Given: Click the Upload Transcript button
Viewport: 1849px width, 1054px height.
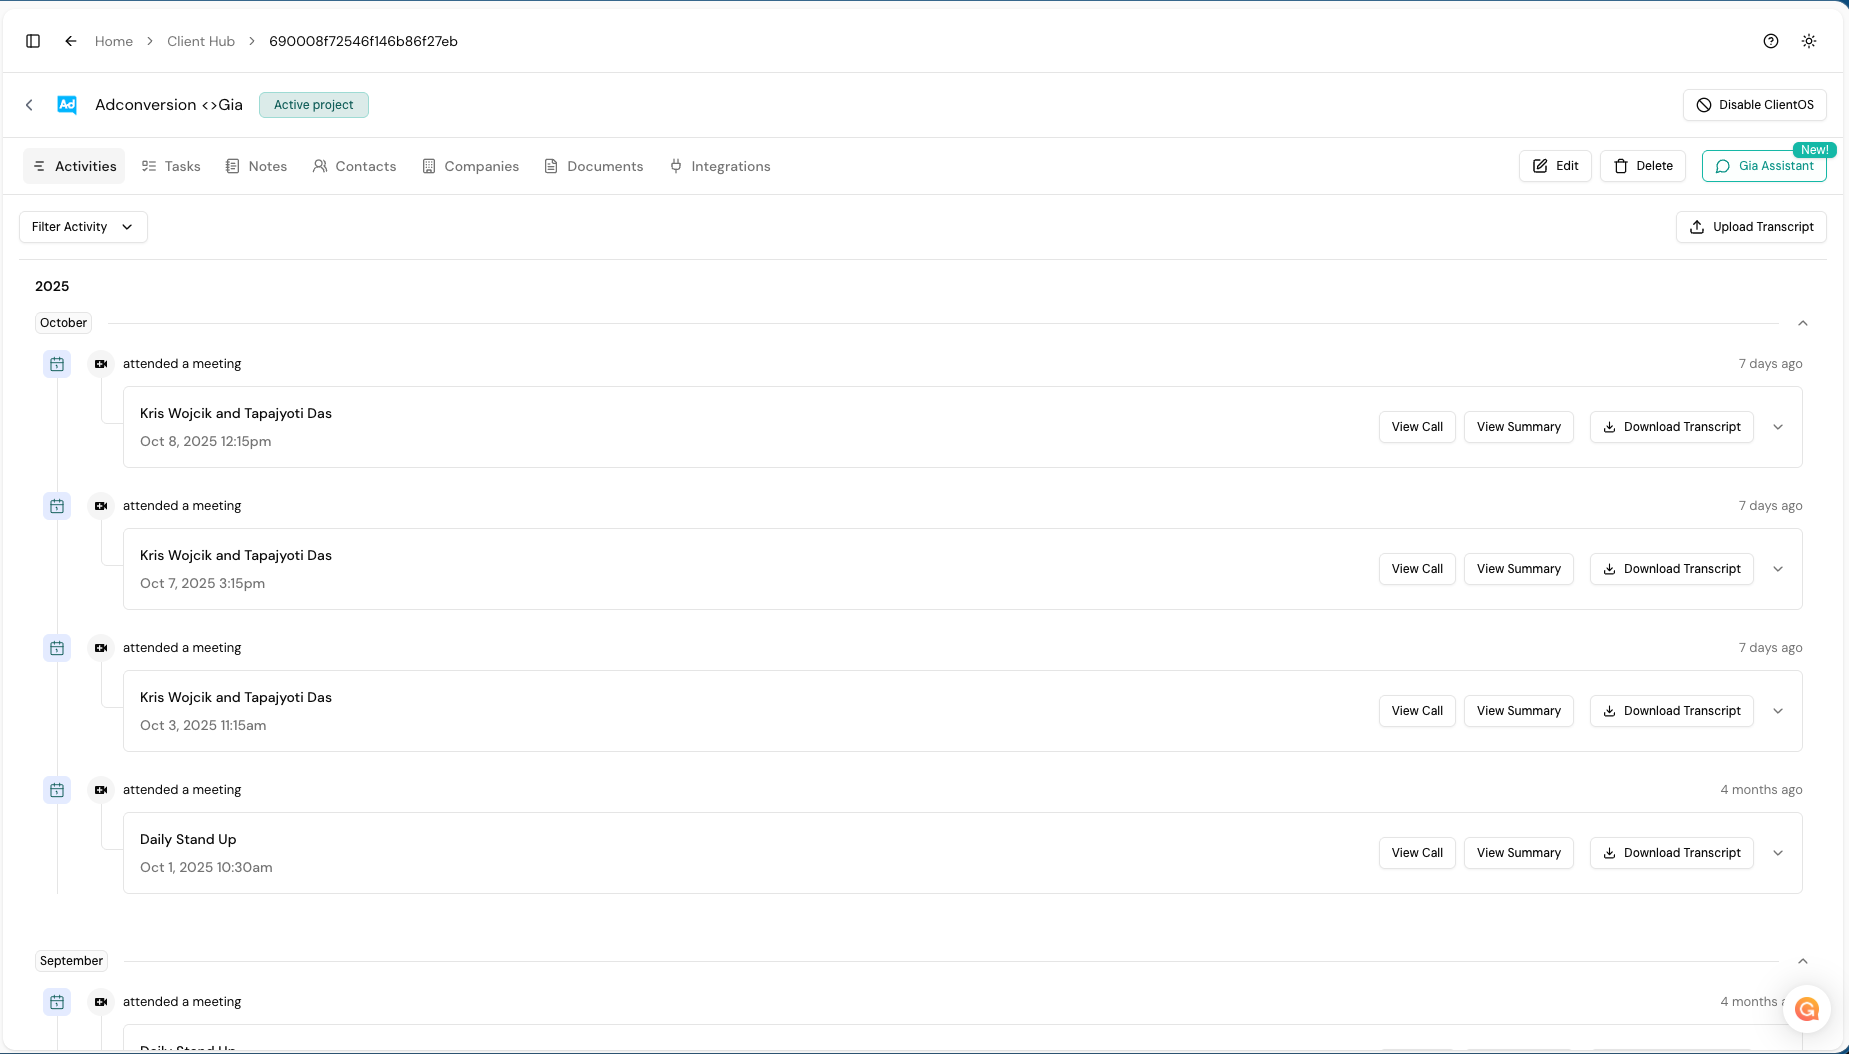Looking at the screenshot, I should [1750, 227].
